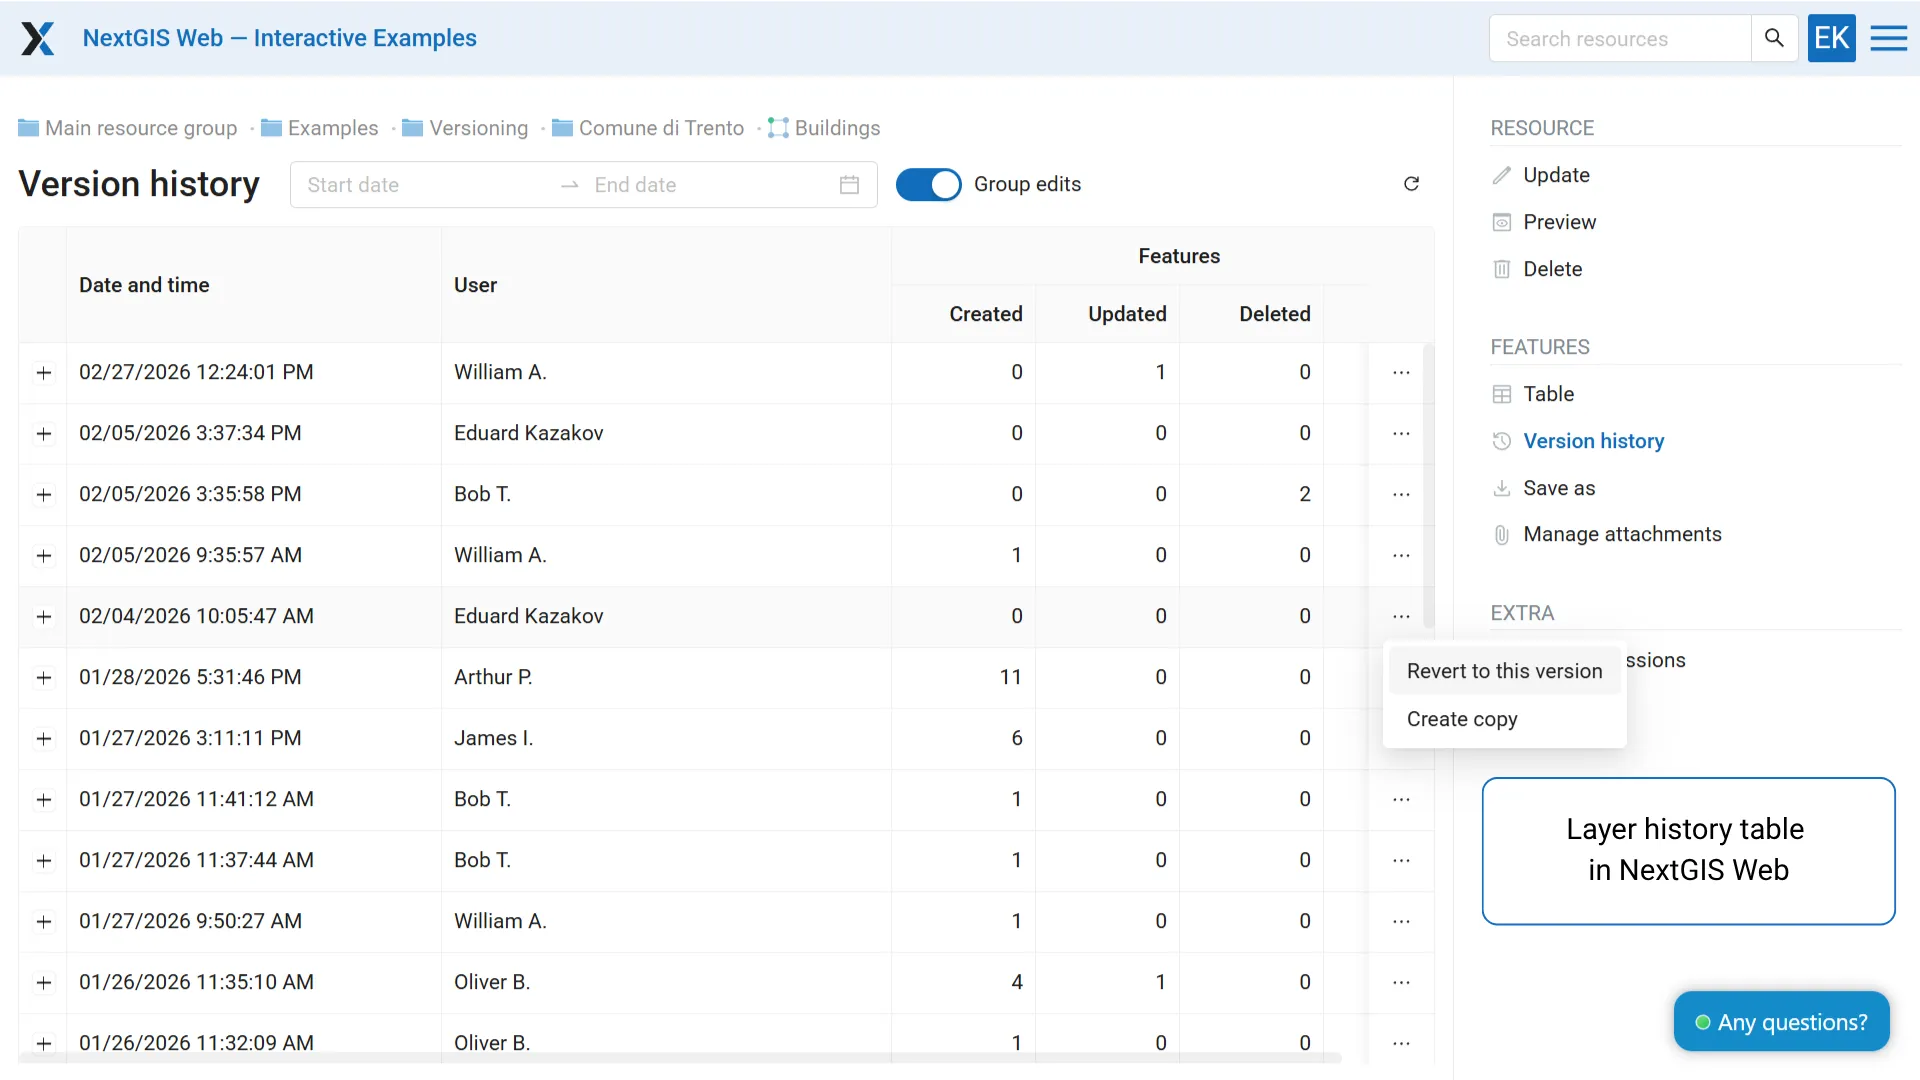Expand the 02/05/2026 3:37:34 PM version row
The image size is (1920, 1080).
pyautogui.click(x=43, y=434)
